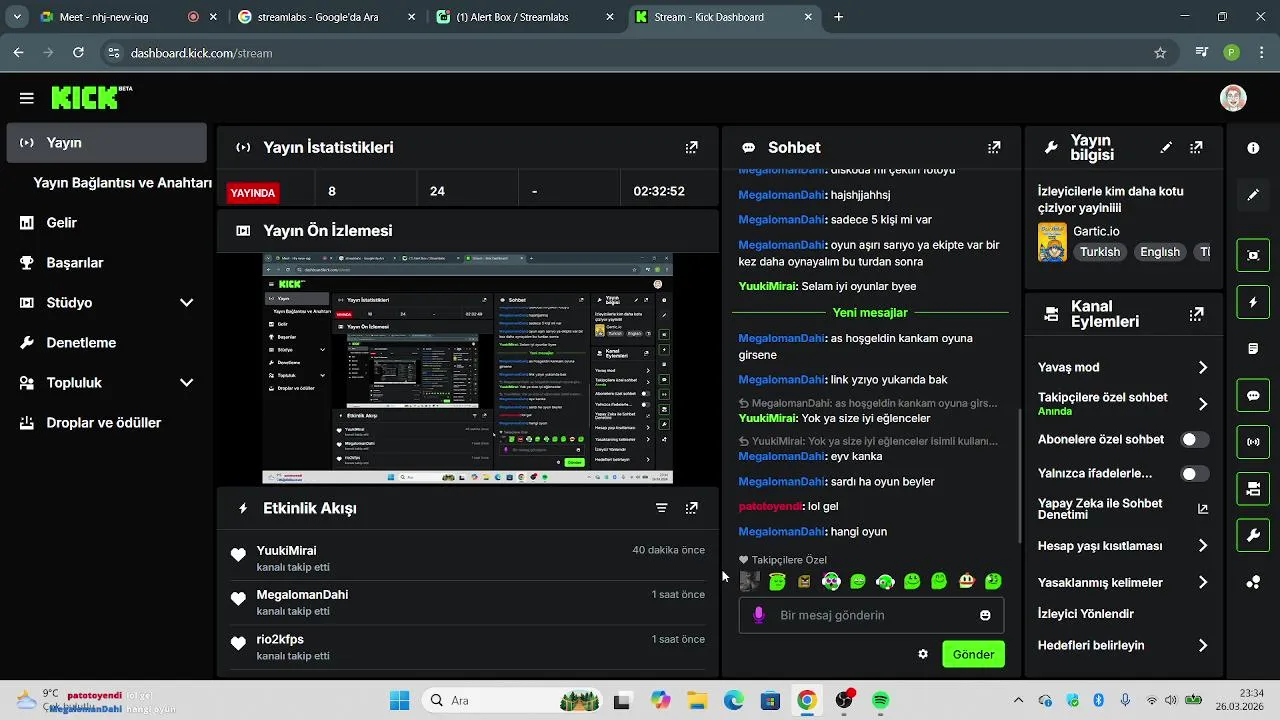Viewport: 1280px width, 720px height.
Task: Open the Etkinlik Akışı filter icon
Action: click(661, 508)
